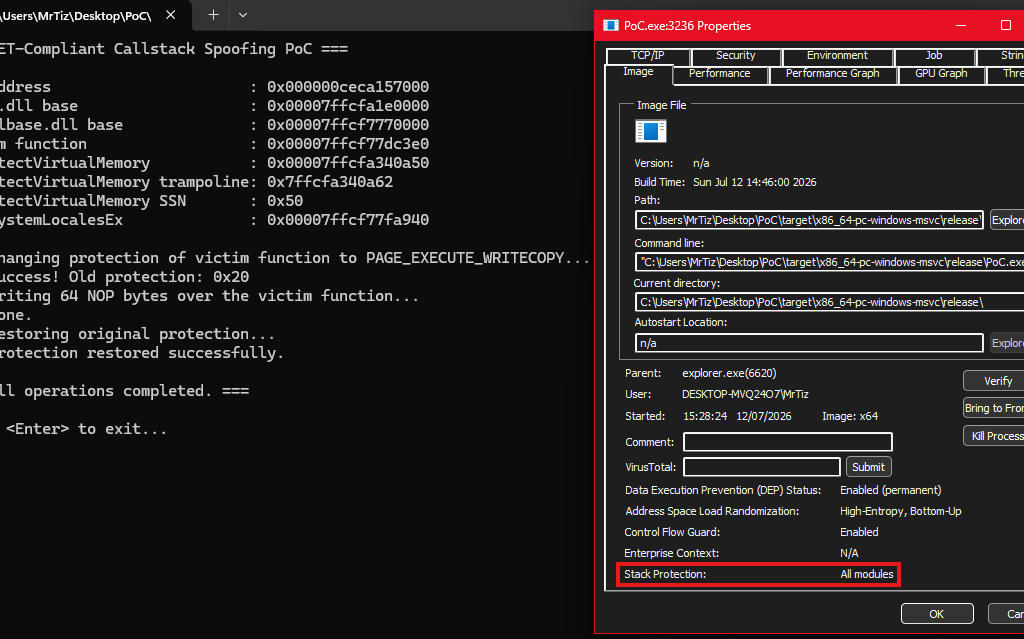
Task: Click the '<Enter> to exit...' prompt in terminal
Action: click(86, 429)
